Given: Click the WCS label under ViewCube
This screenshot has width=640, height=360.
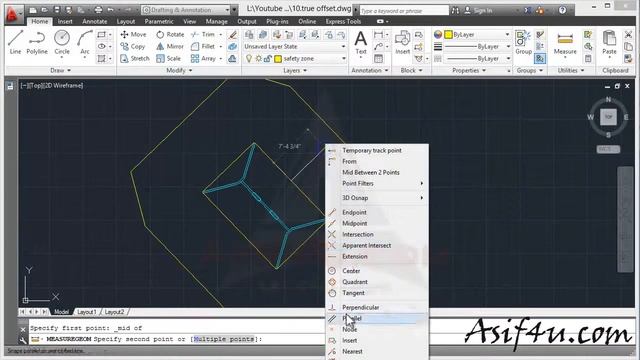Looking at the screenshot, I should click(608, 149).
